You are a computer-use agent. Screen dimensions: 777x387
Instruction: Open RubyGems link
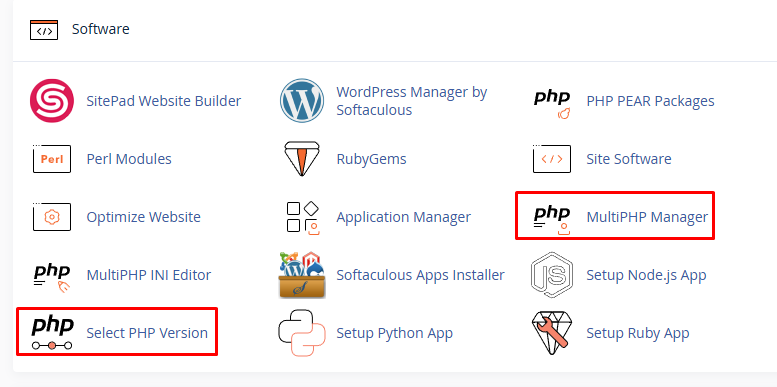tap(371, 159)
